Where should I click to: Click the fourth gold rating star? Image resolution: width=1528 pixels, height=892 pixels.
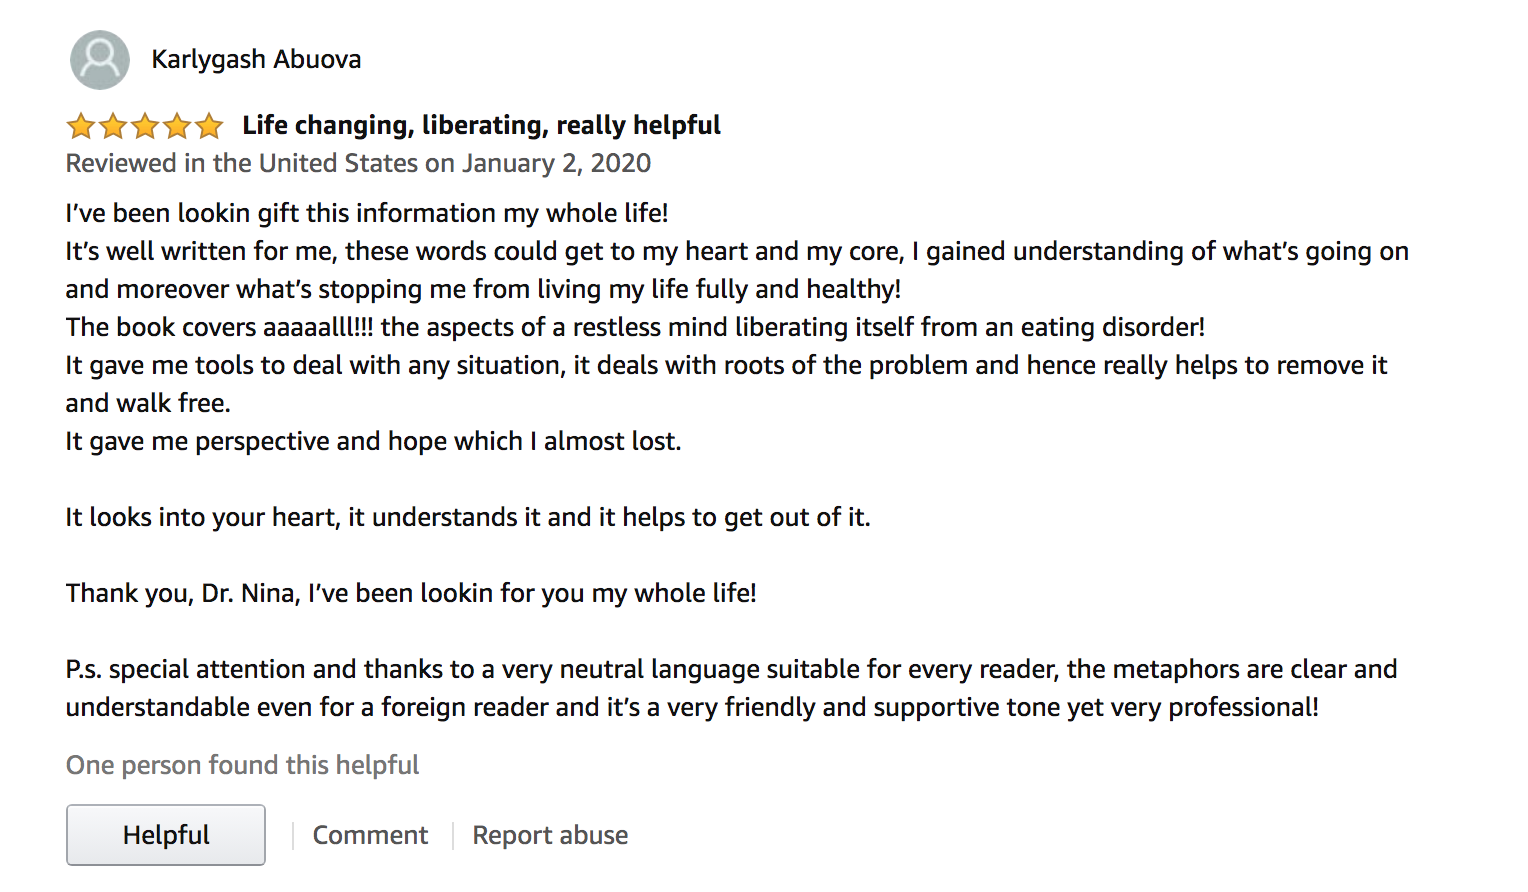click(177, 126)
